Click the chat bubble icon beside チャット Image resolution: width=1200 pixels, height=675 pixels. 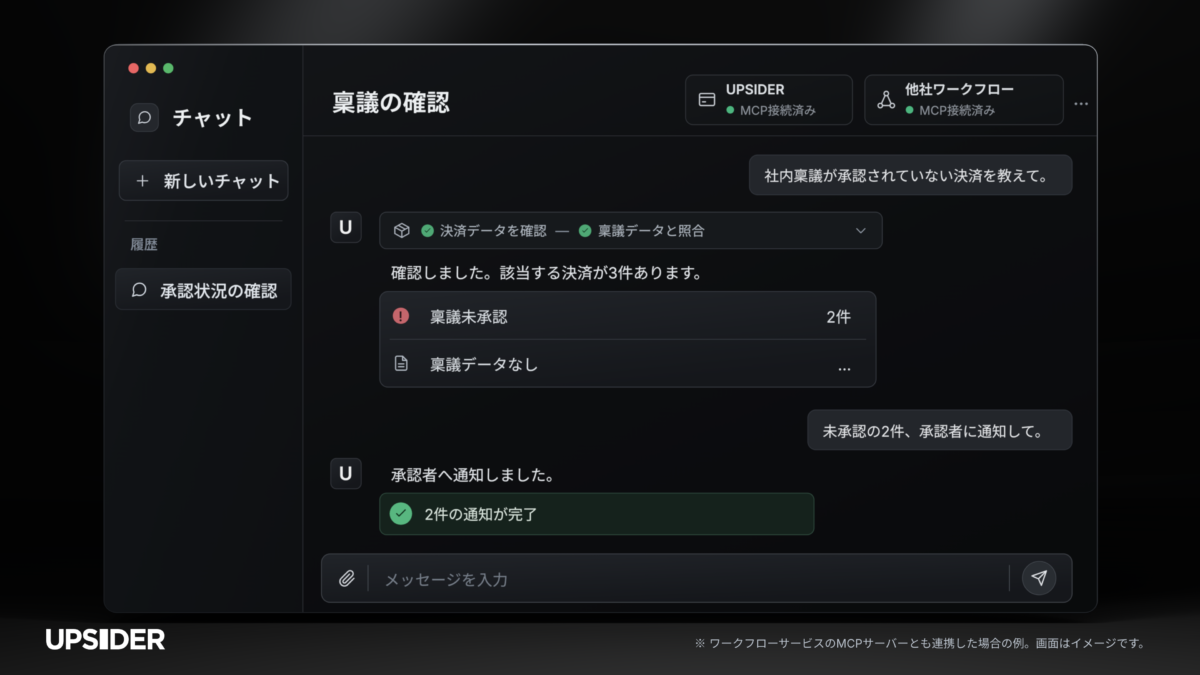(x=144, y=117)
